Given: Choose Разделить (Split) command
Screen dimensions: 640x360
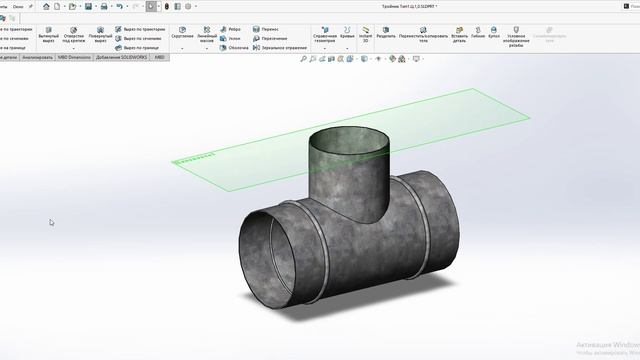Looking at the screenshot, I should tap(386, 33).
